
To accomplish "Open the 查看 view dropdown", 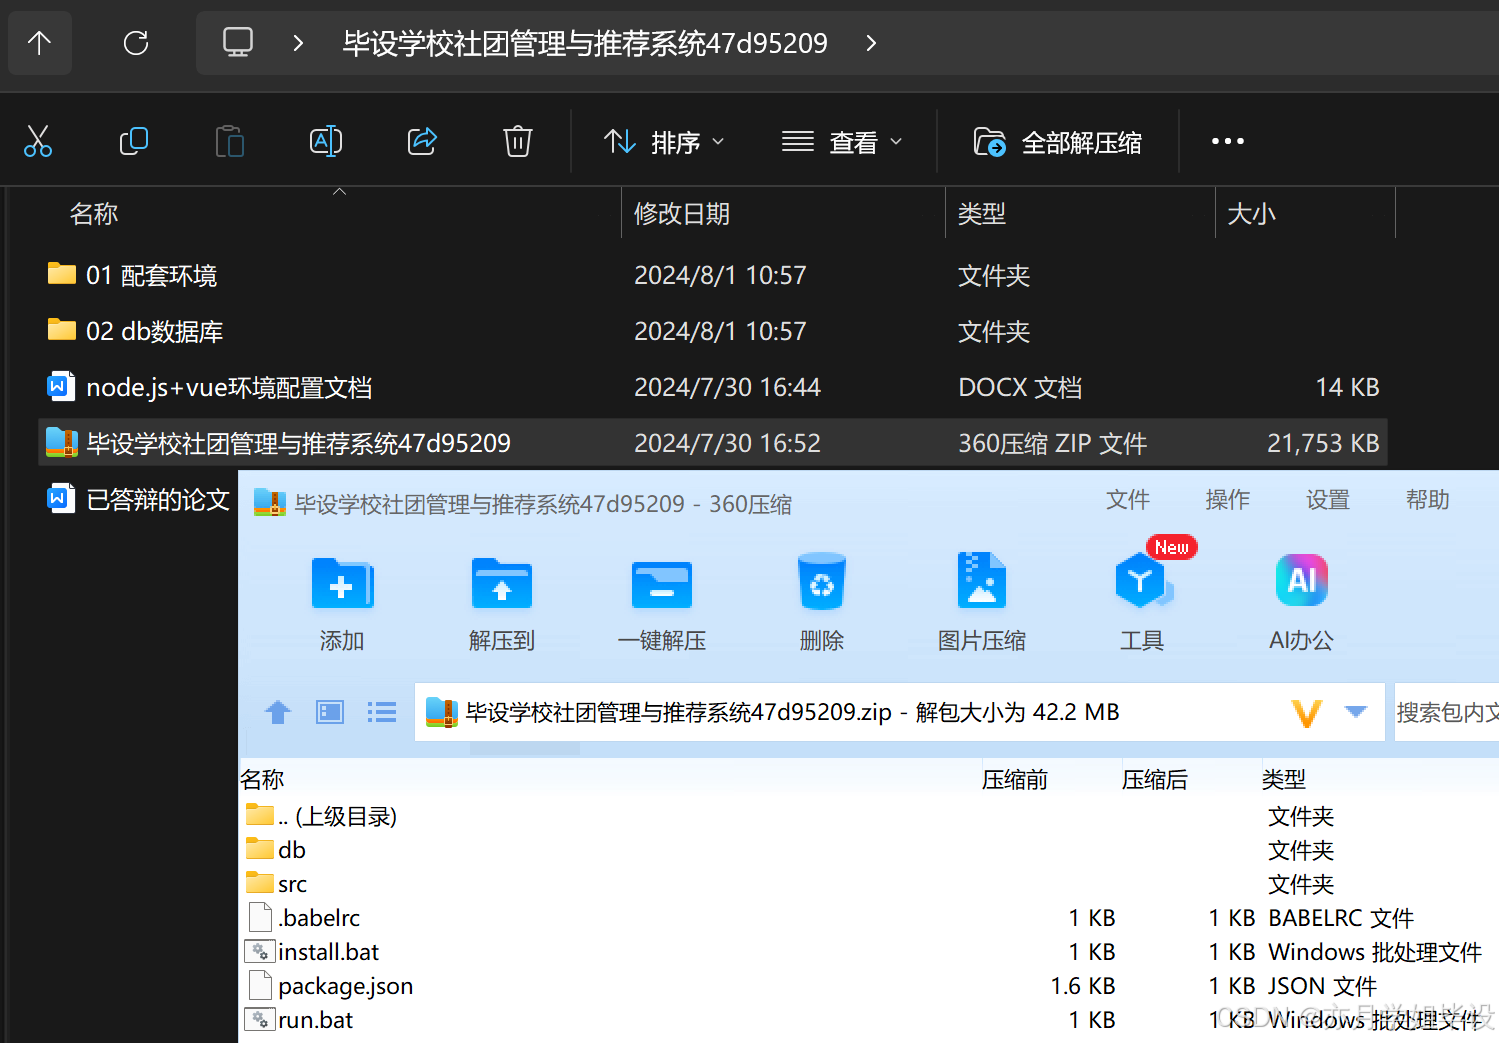I will point(842,142).
